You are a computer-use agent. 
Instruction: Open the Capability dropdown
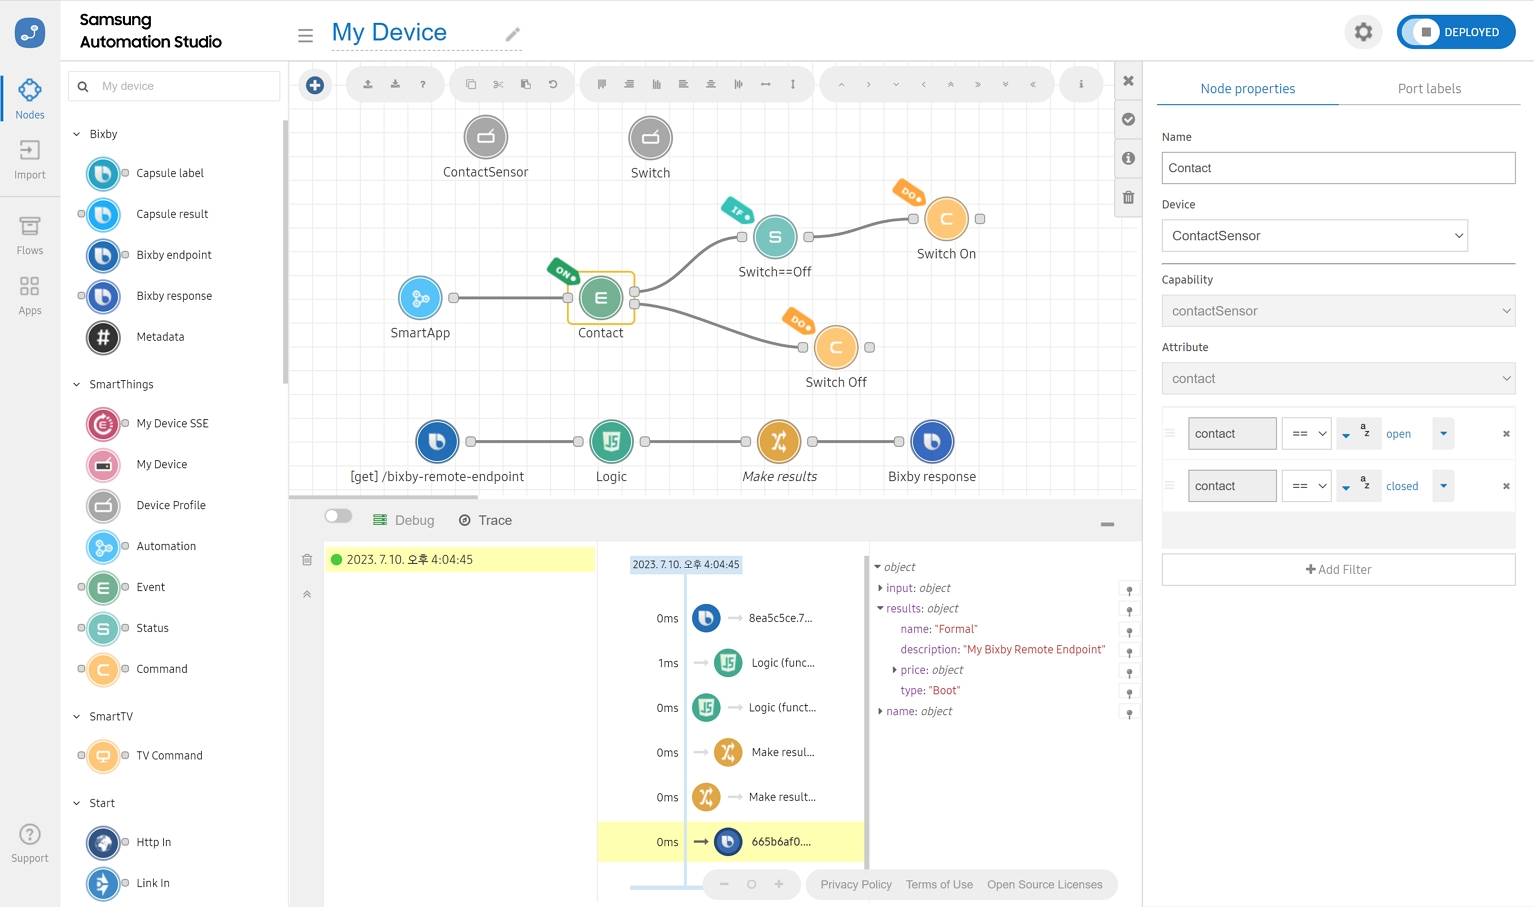pyautogui.click(x=1338, y=311)
